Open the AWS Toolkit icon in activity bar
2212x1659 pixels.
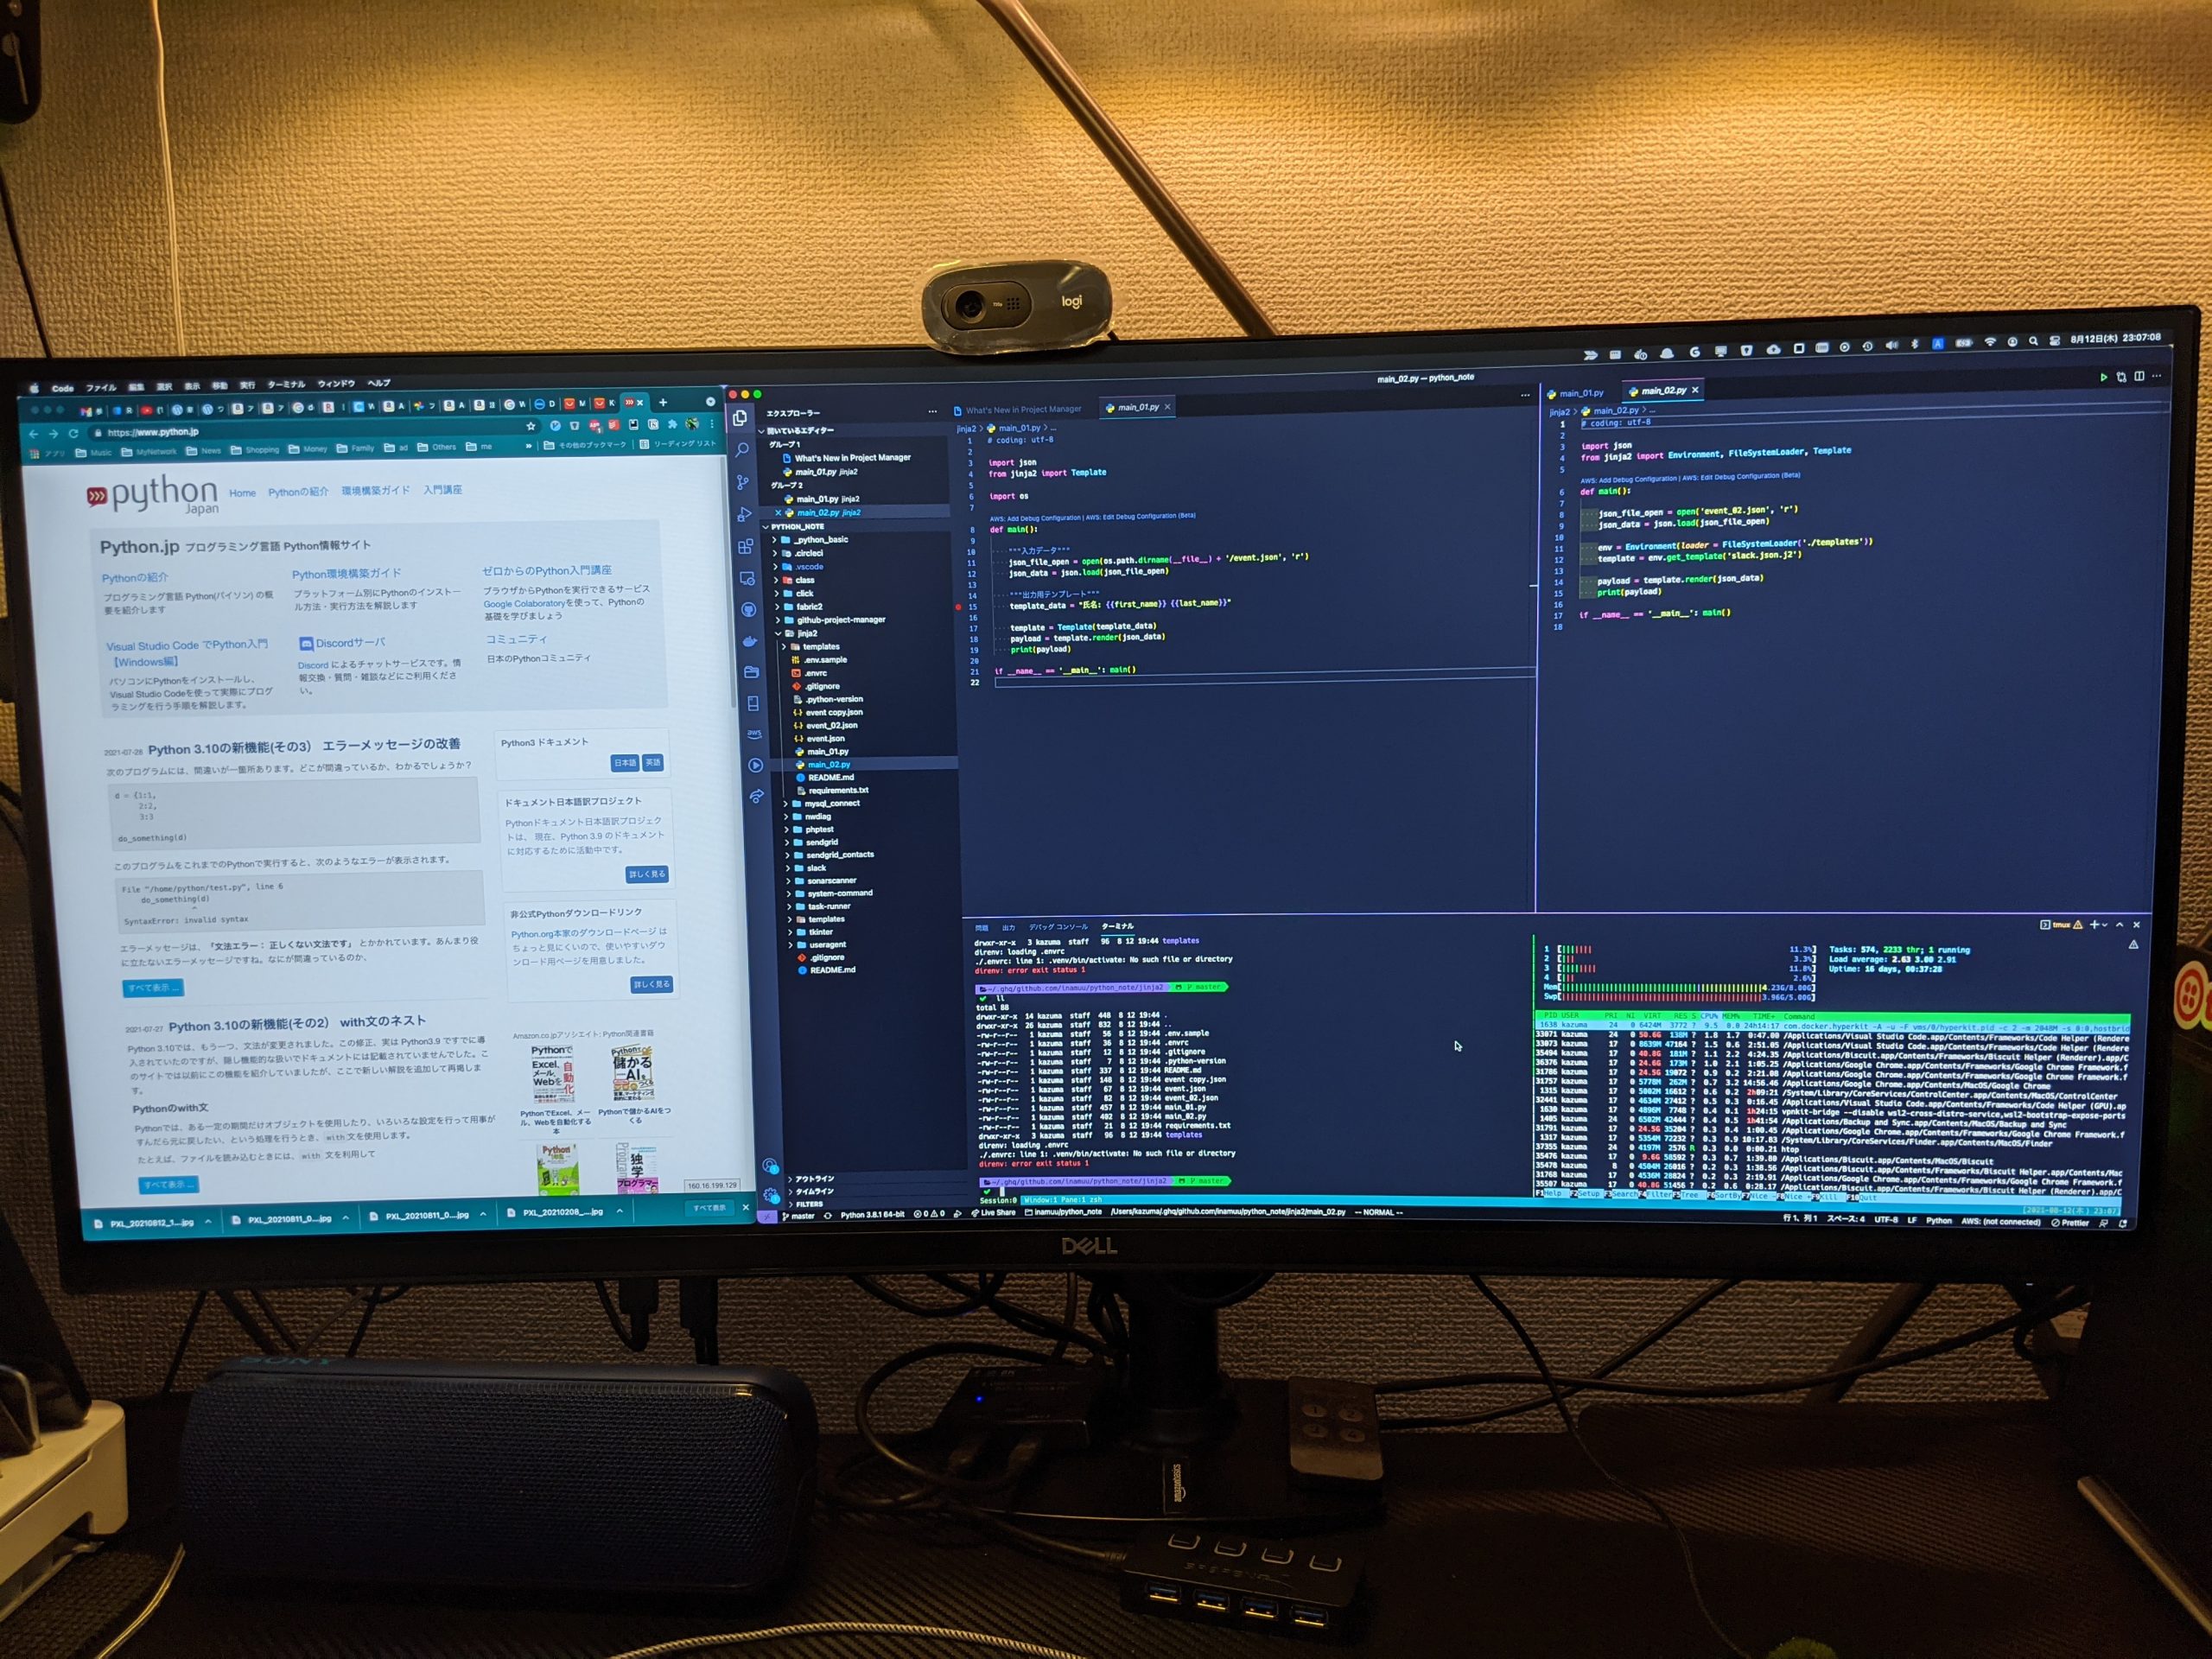pos(754,734)
